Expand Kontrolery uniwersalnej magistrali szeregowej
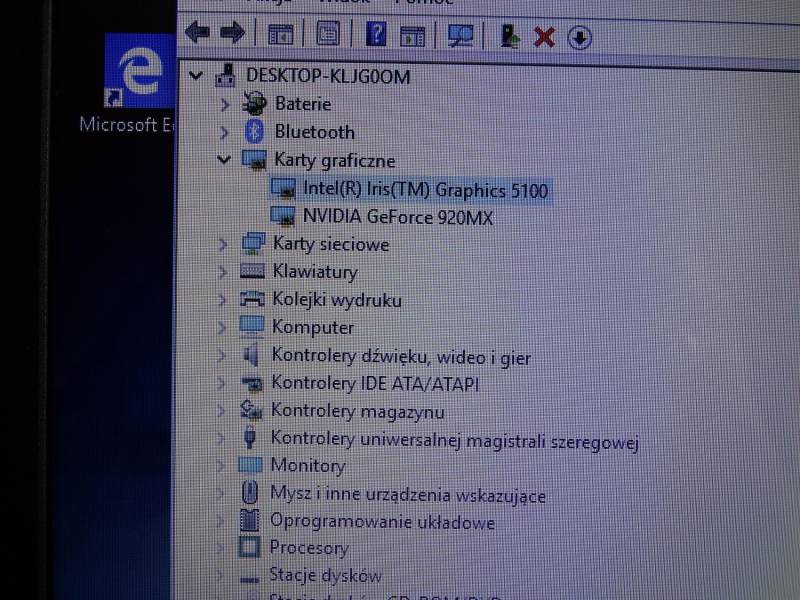The image size is (800, 600). pos(221,438)
